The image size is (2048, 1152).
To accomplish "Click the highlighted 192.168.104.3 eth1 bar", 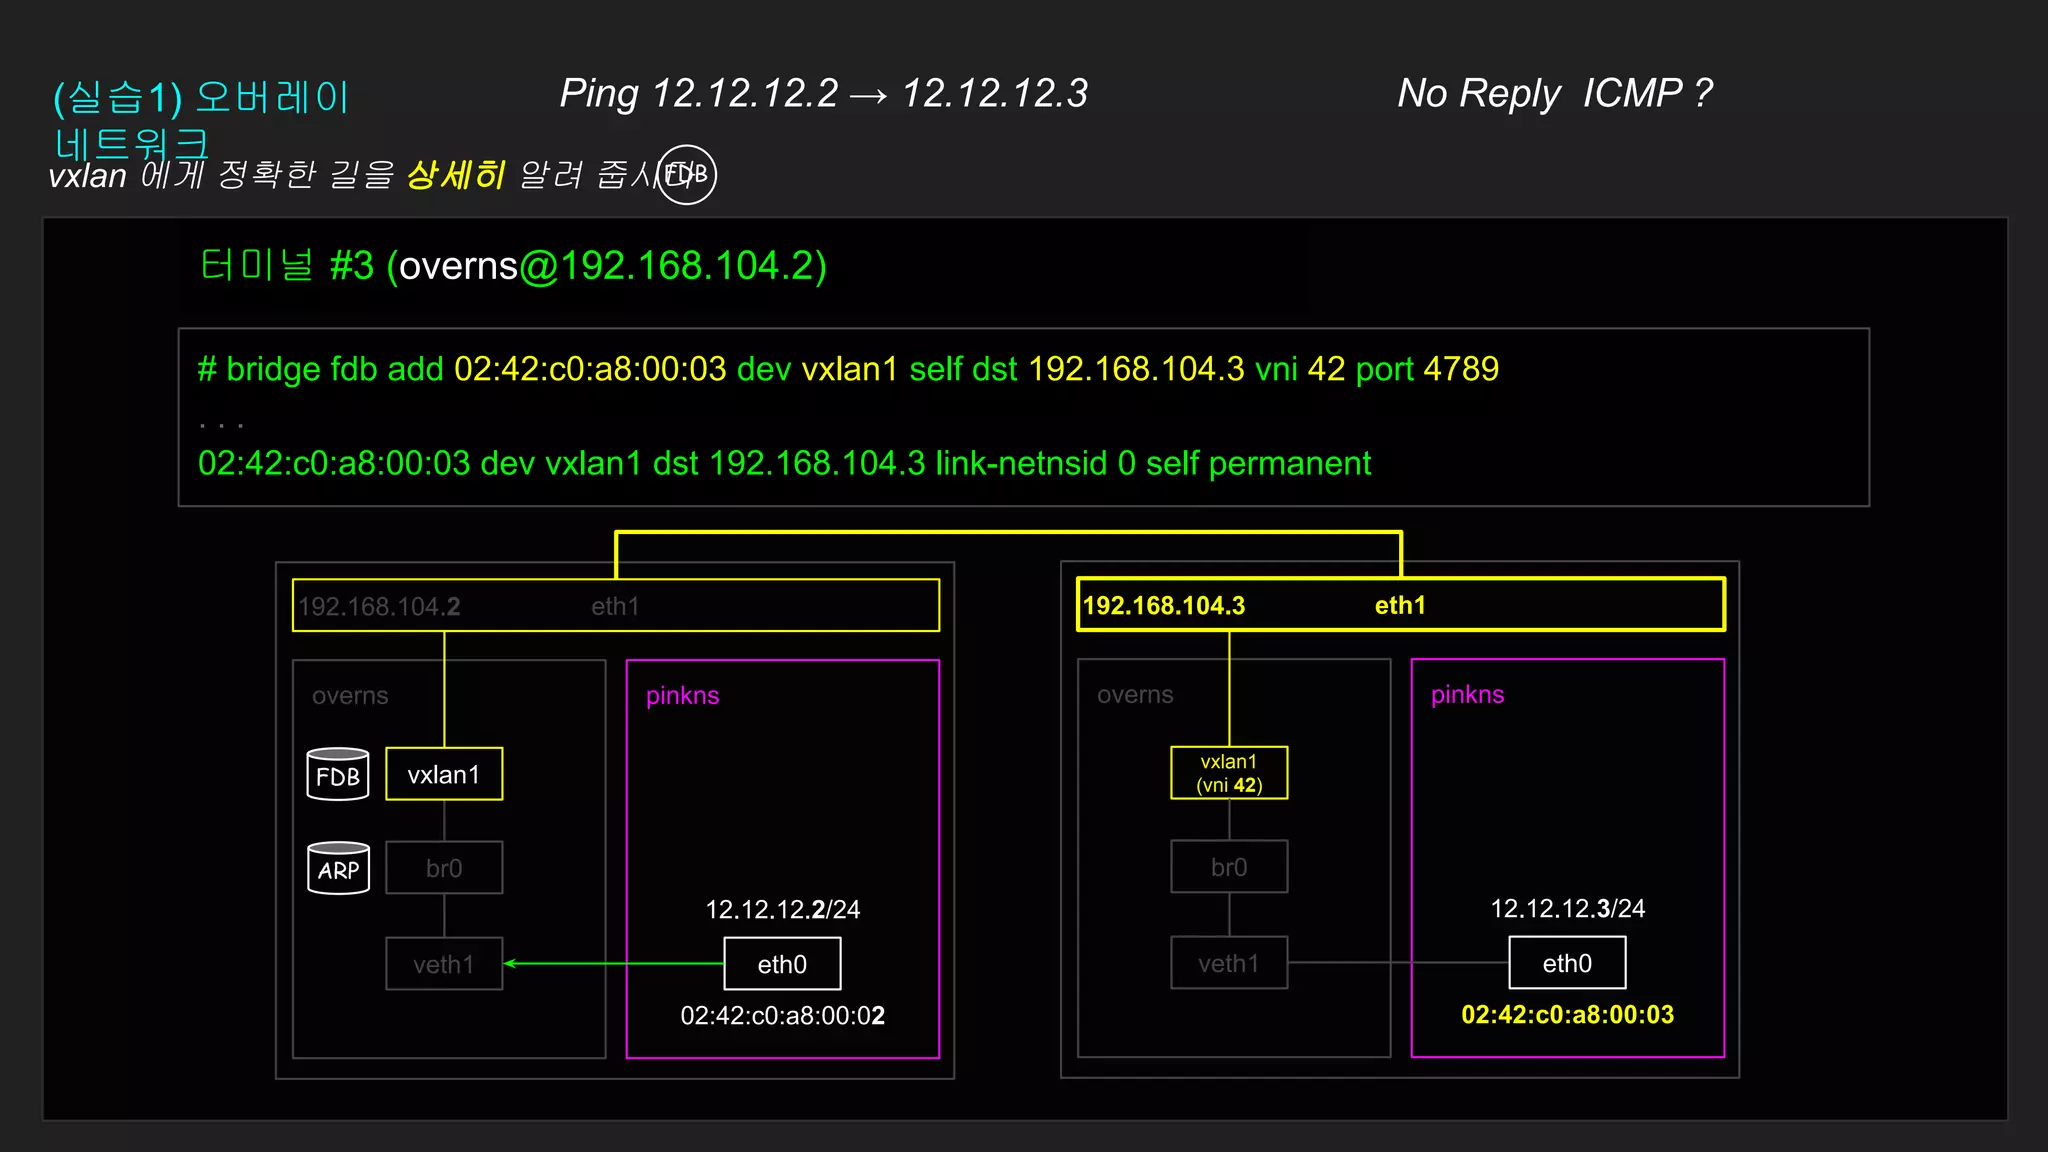I will [1401, 605].
